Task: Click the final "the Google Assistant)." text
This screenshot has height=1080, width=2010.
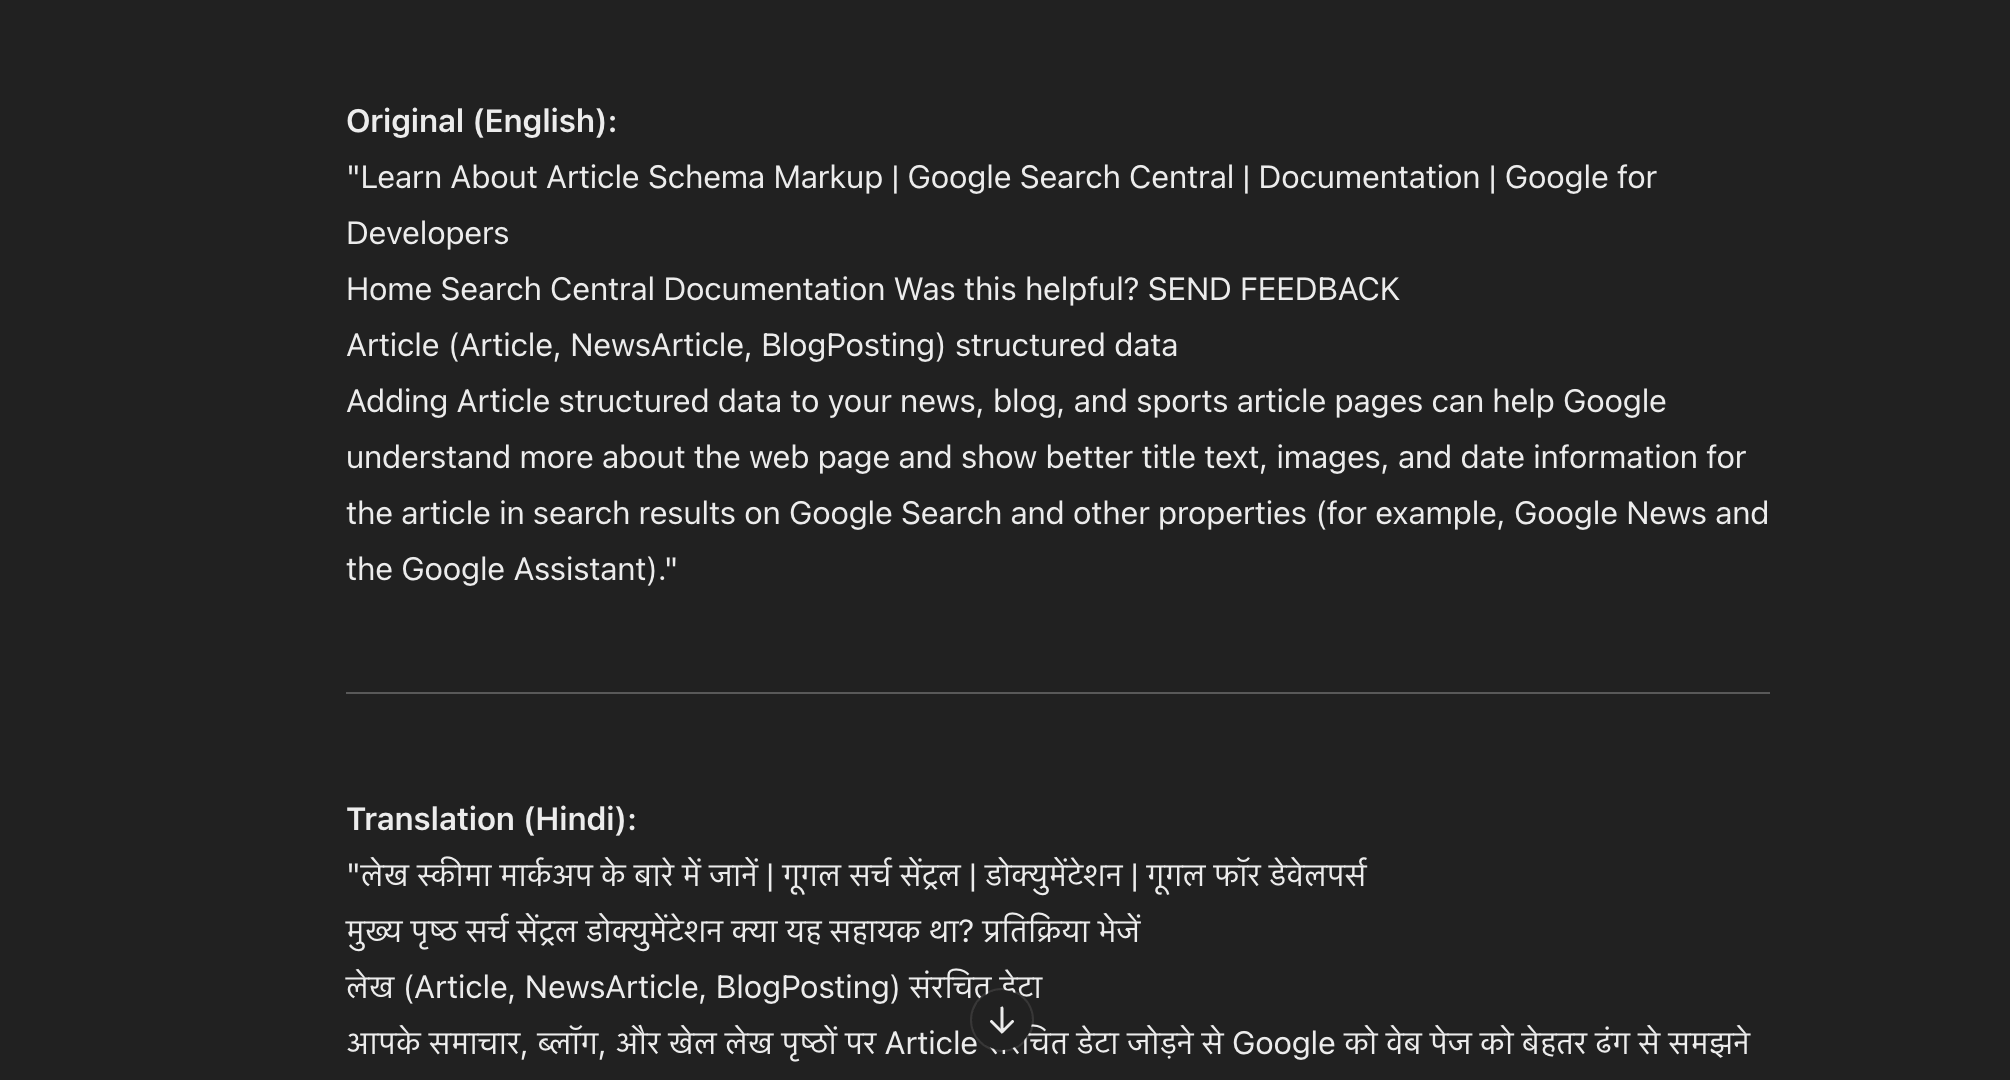Action: coord(510,569)
